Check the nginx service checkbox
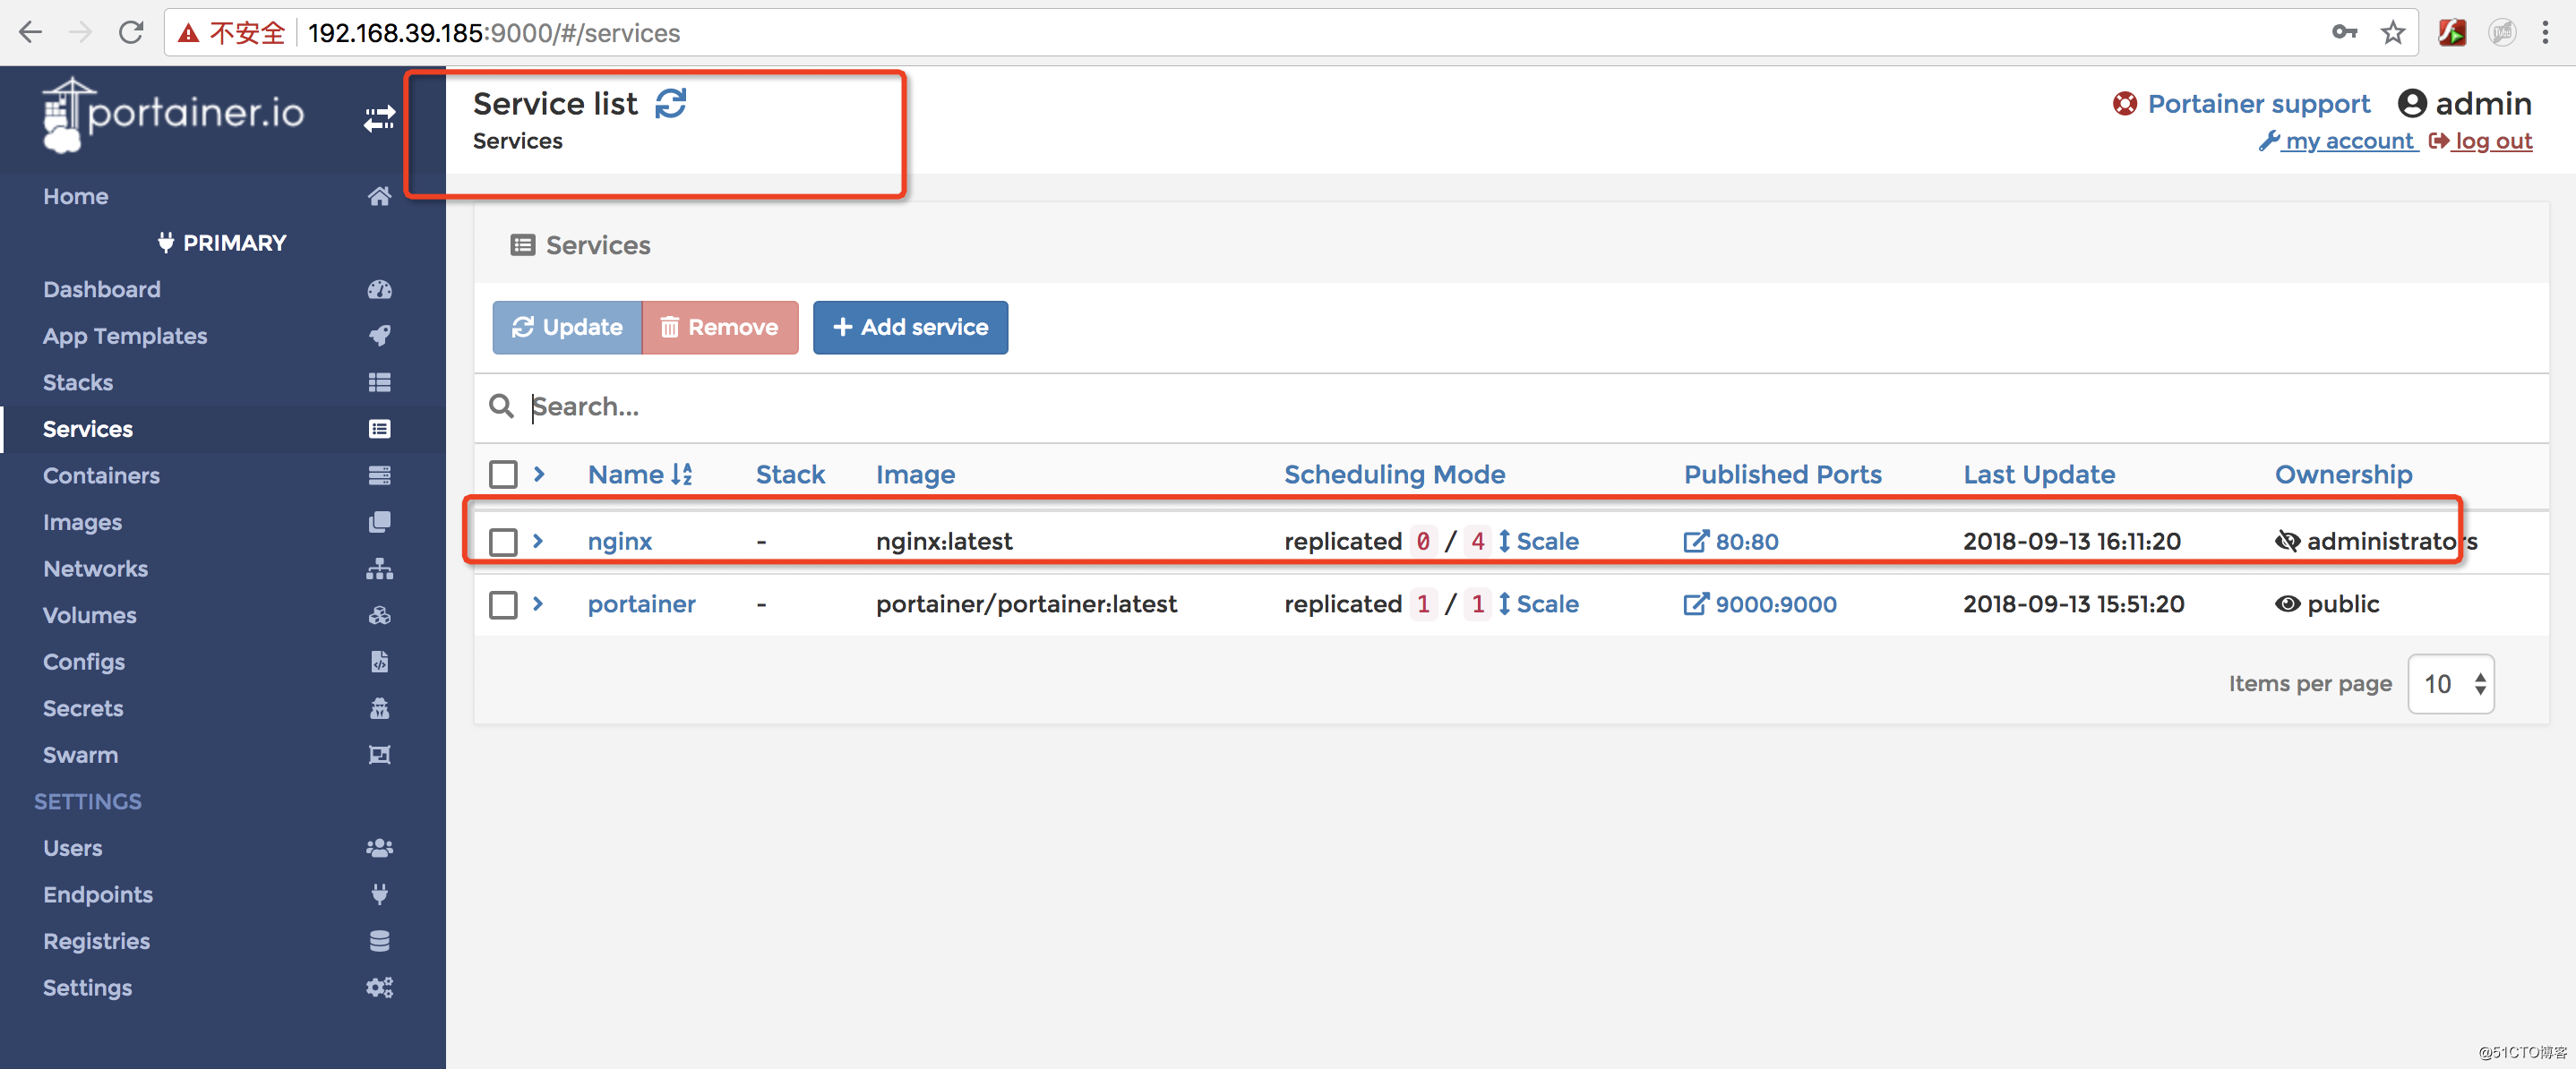 pos(503,542)
